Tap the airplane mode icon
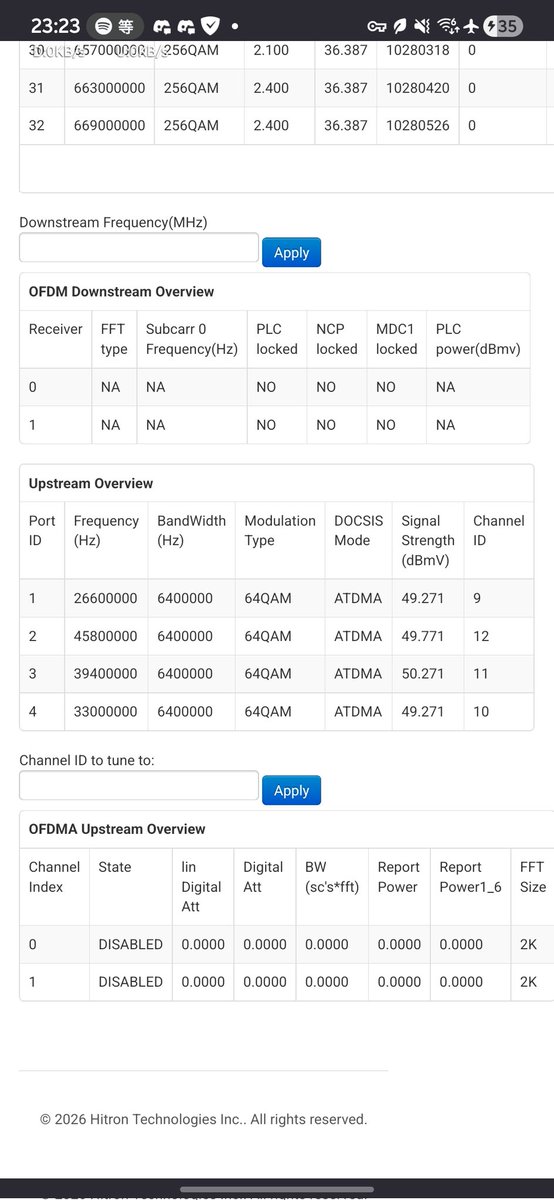The image size is (554, 1200). click(472, 26)
